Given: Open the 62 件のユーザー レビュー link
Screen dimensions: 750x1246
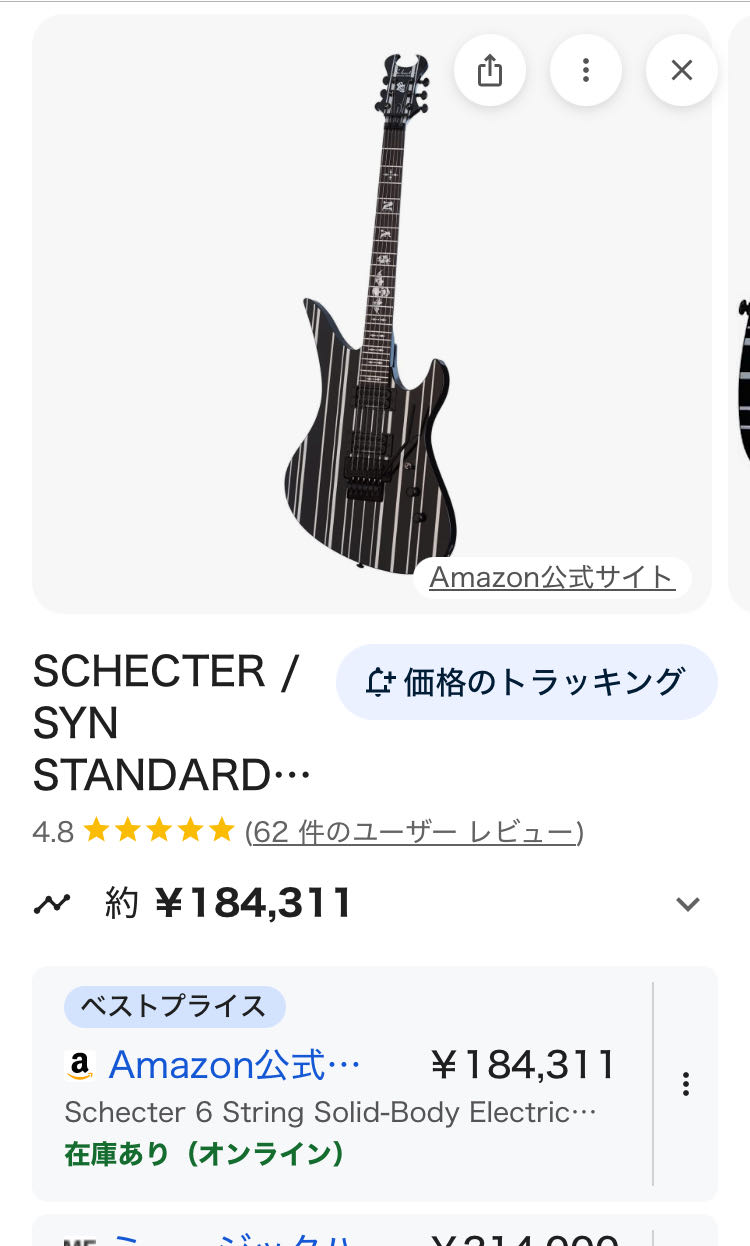Looking at the screenshot, I should point(414,831).
